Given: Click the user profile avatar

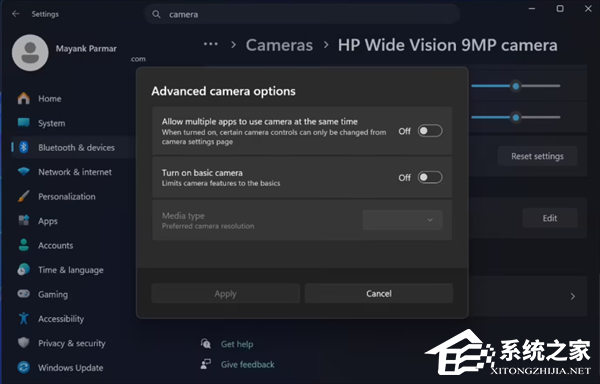Looking at the screenshot, I should point(30,53).
